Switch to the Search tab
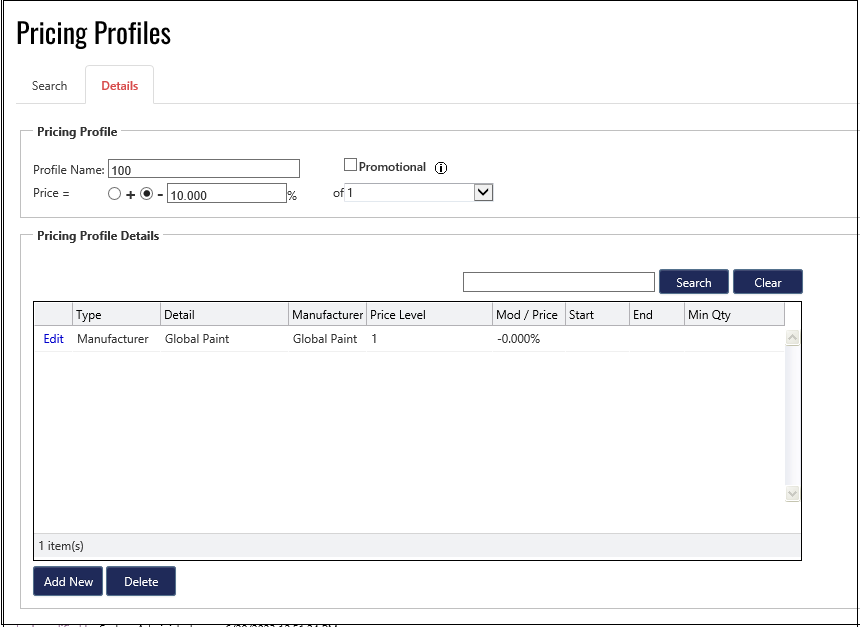This screenshot has width=860, height=638. point(49,86)
